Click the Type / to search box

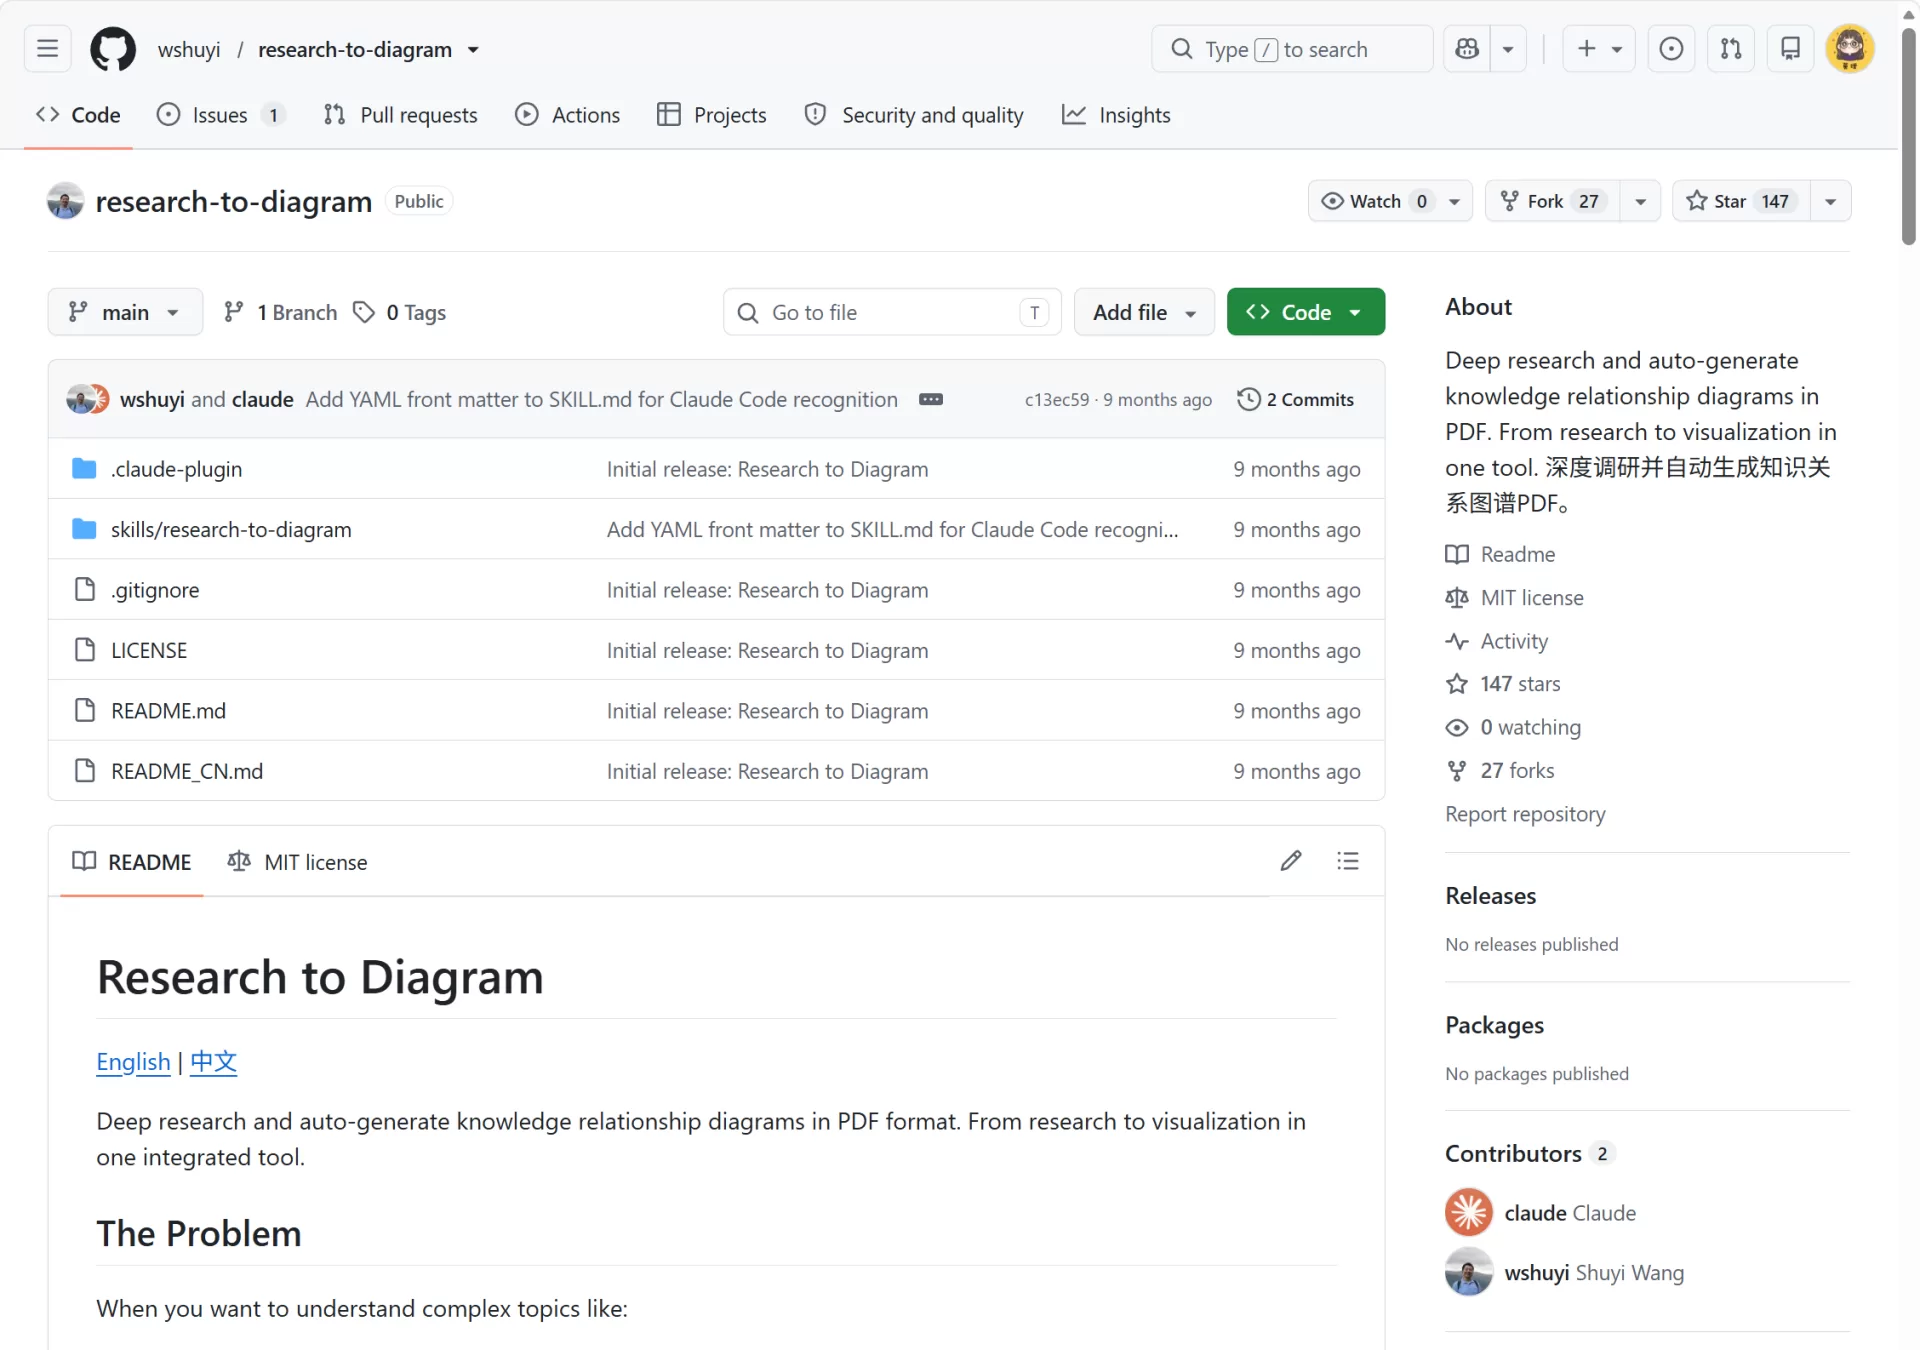tap(1292, 49)
